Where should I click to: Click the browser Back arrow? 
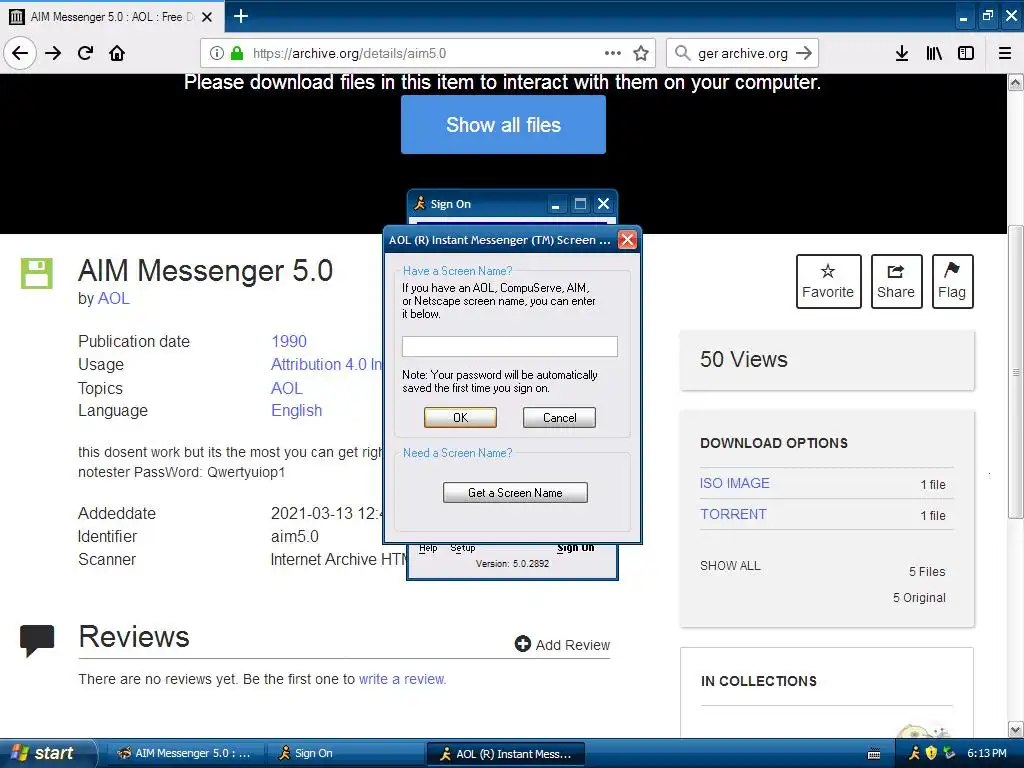tap(20, 53)
